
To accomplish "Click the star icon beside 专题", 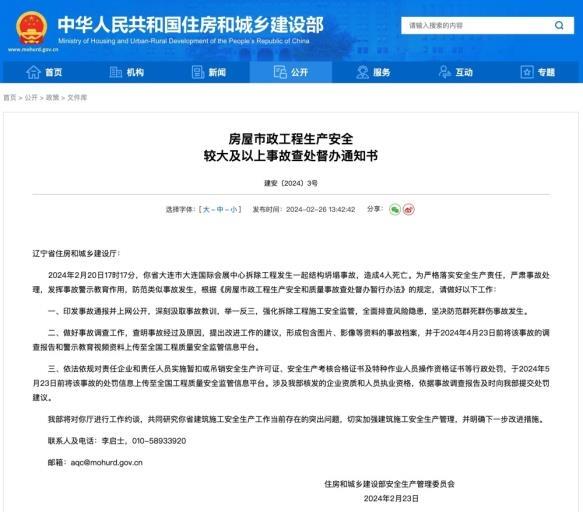I will (527, 72).
